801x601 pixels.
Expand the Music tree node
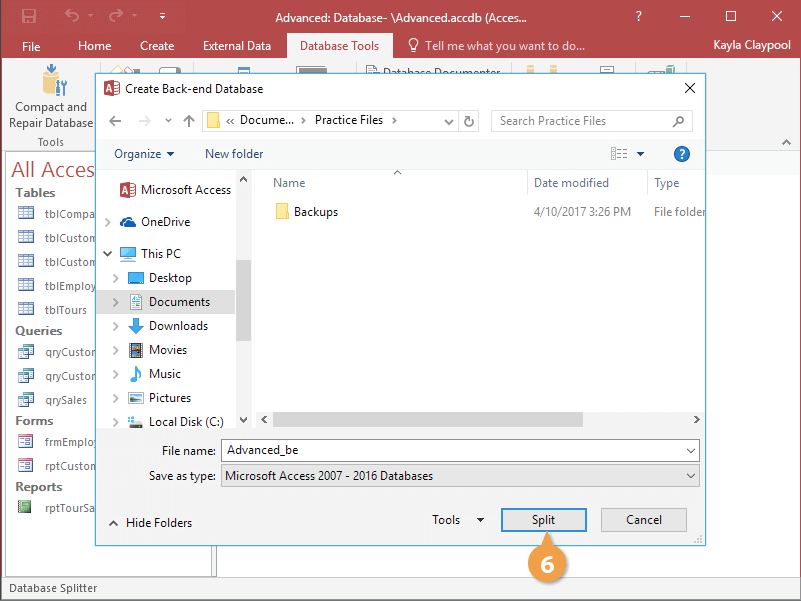click(x=115, y=374)
